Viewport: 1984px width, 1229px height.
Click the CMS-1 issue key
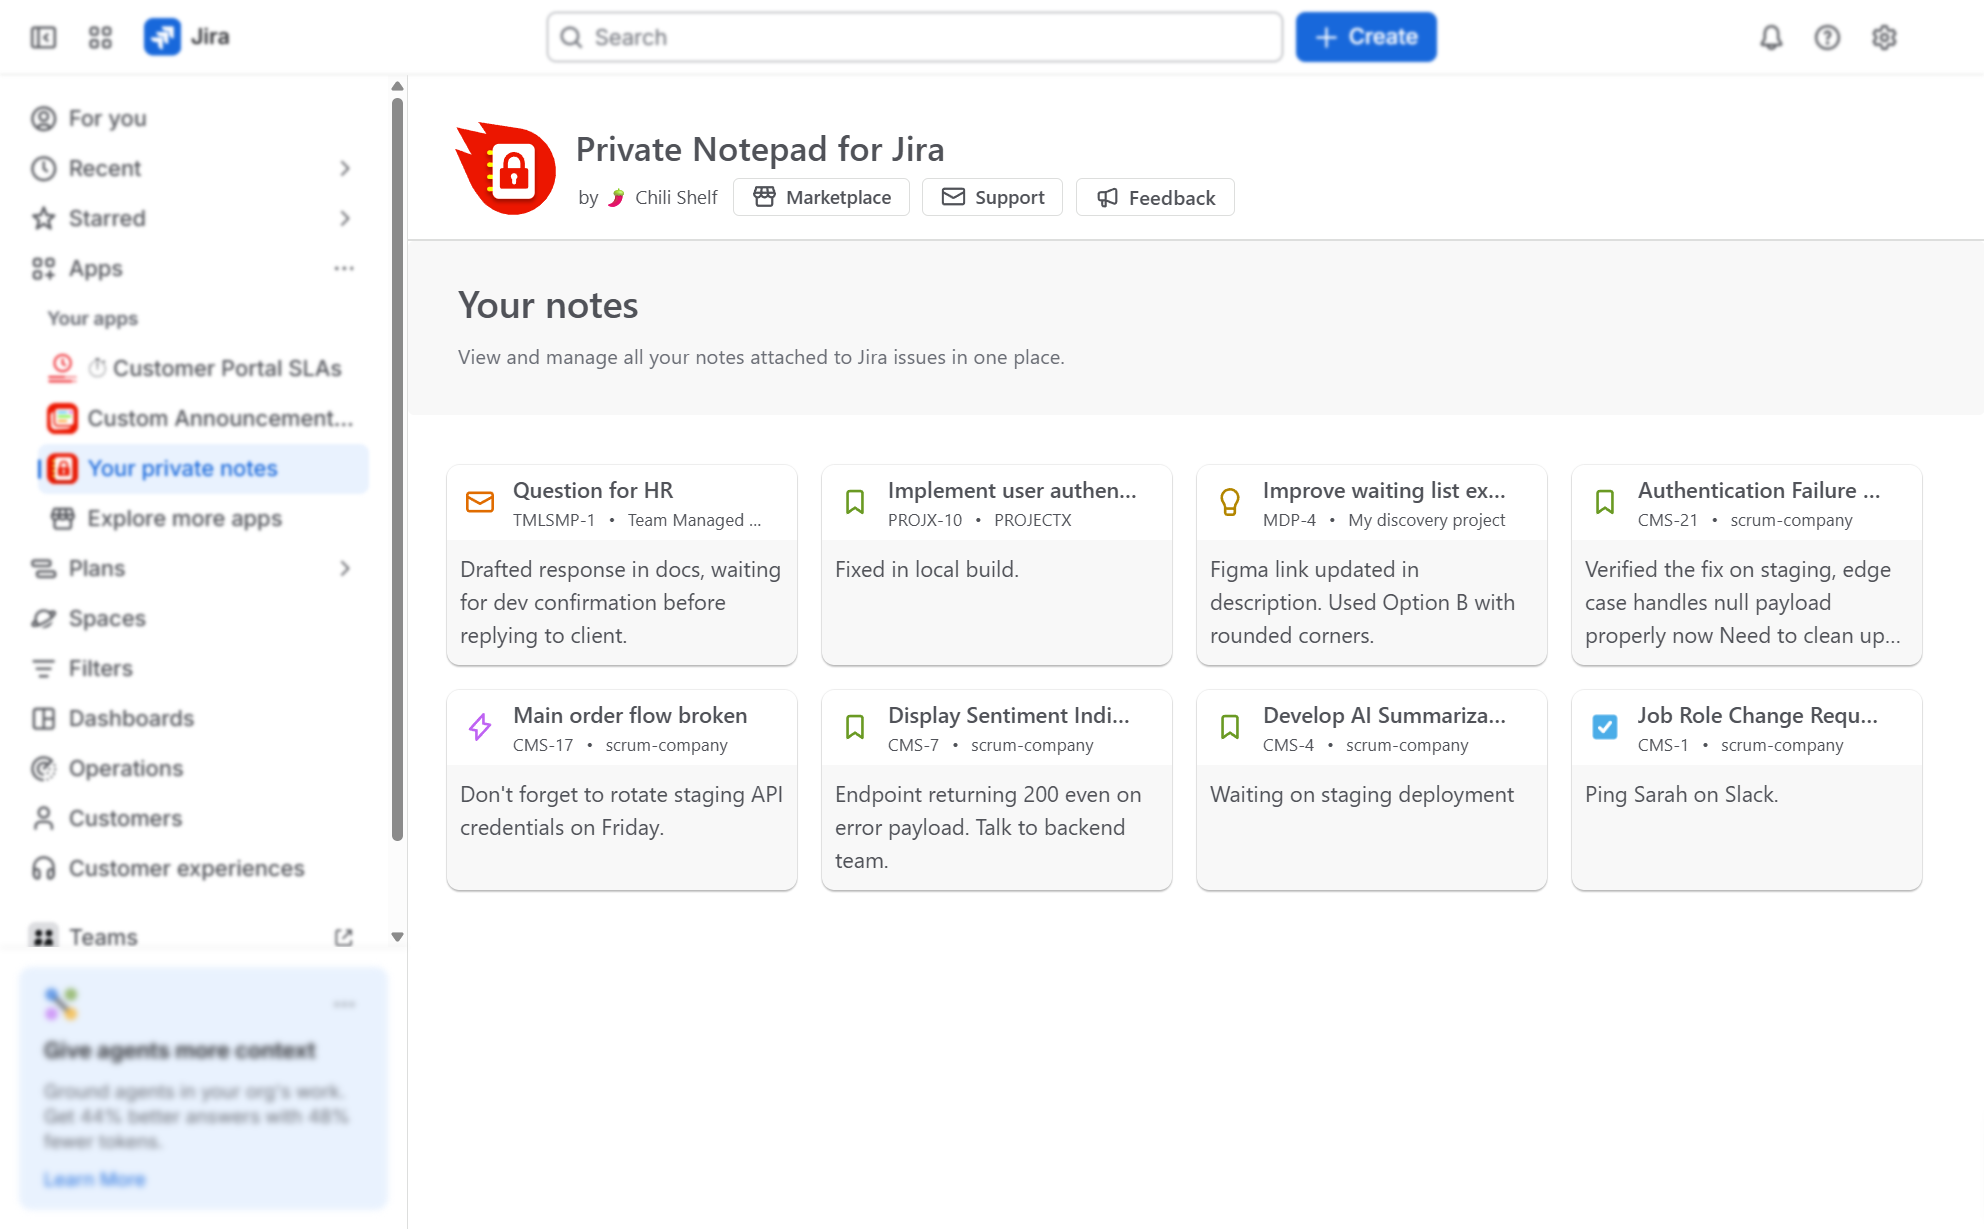1663,745
